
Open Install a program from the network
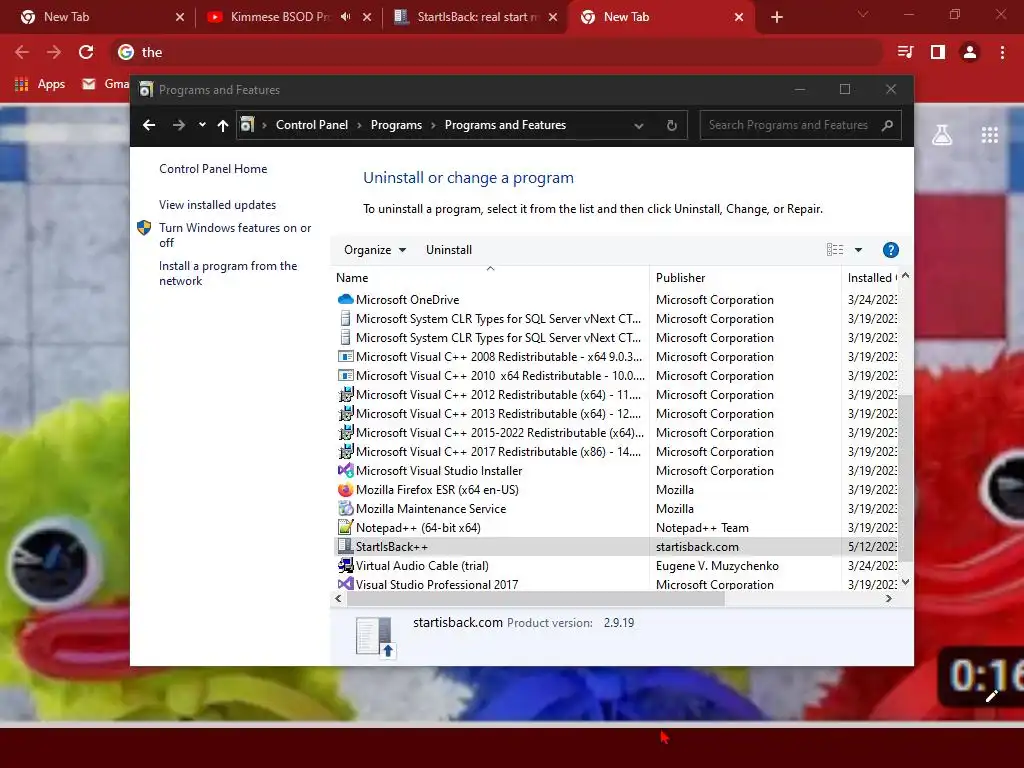(x=228, y=273)
